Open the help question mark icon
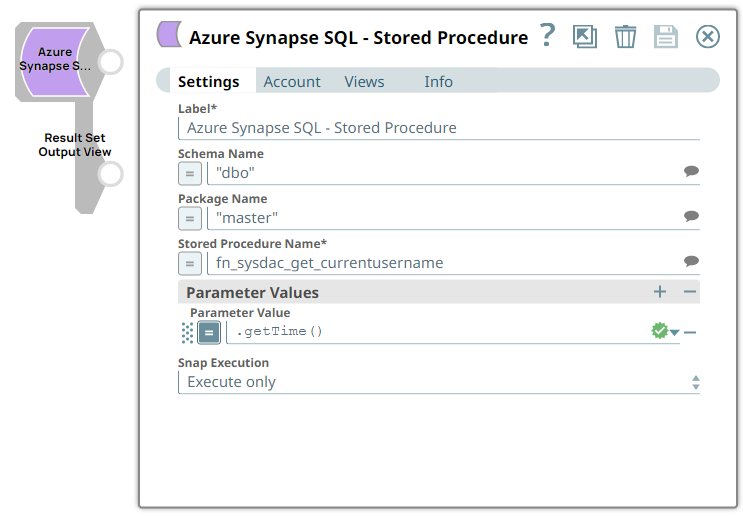The width and height of the screenshot is (743, 516). pos(547,35)
